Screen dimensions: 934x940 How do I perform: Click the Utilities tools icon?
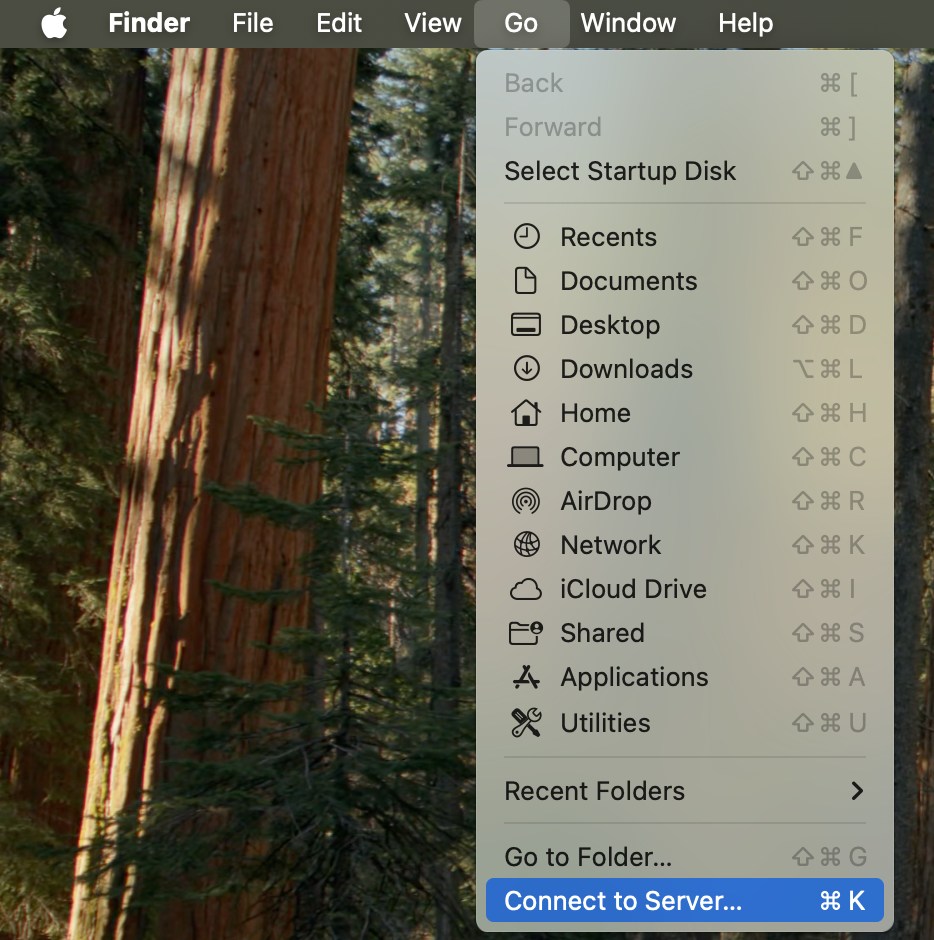coord(526,723)
